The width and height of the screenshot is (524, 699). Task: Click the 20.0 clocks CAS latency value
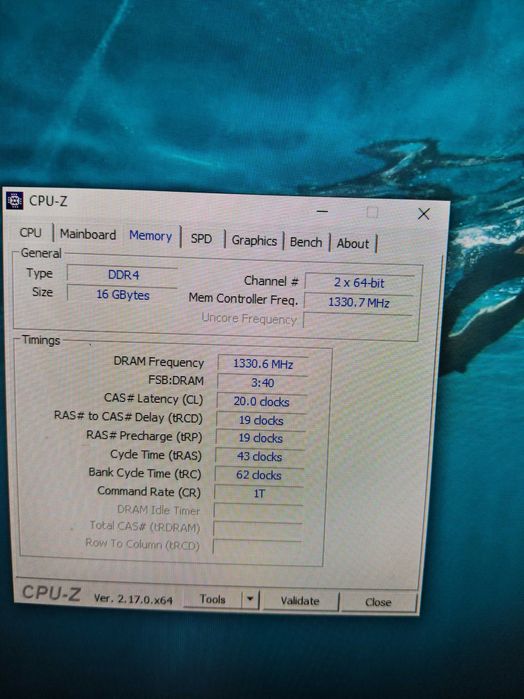click(261, 402)
